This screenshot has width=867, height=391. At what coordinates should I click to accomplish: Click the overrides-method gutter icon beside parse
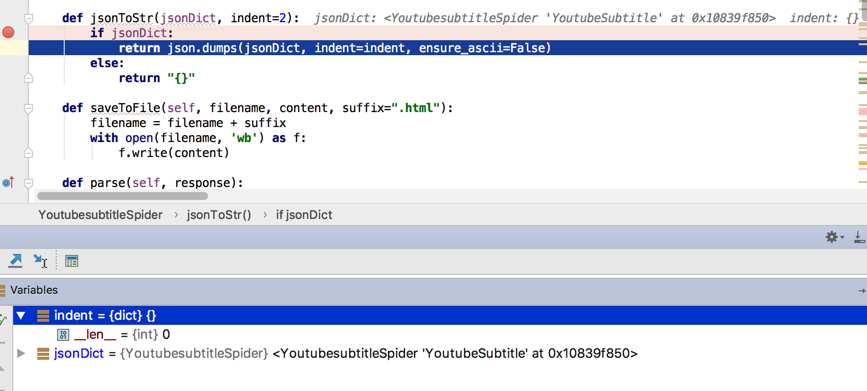click(8, 182)
